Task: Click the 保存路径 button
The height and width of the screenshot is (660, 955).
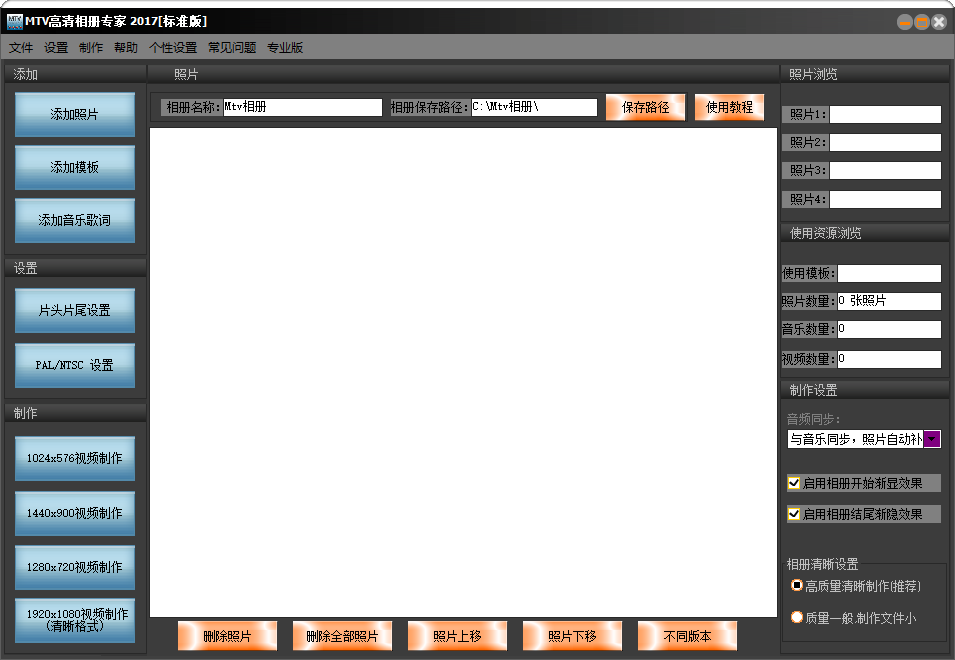Action: click(646, 107)
